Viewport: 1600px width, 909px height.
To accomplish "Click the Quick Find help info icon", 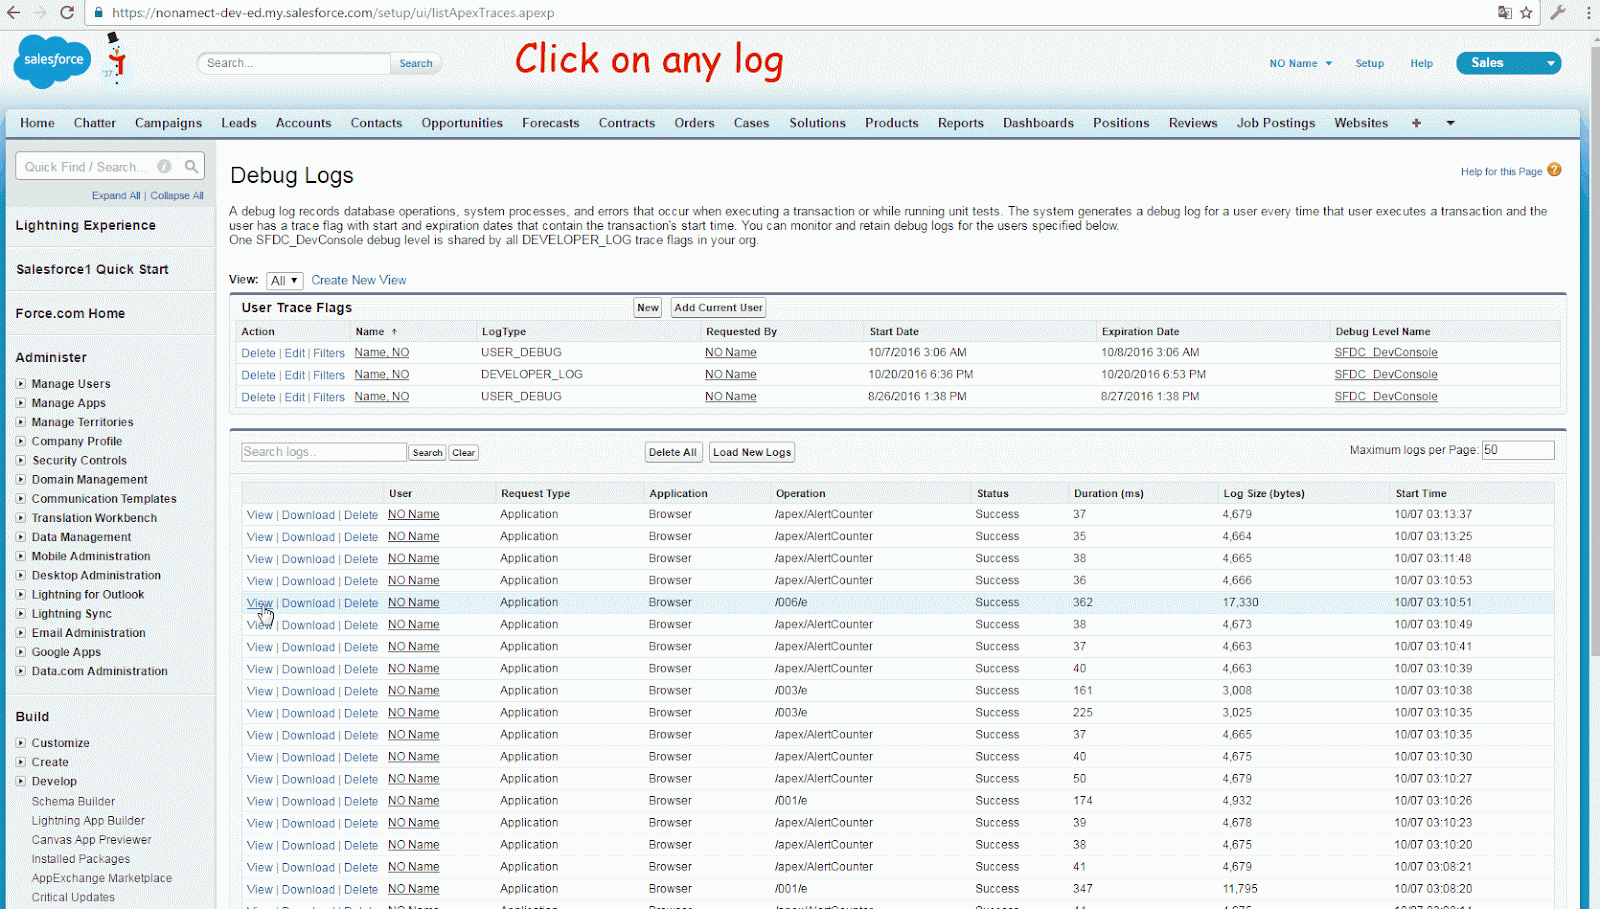I will click(x=164, y=167).
